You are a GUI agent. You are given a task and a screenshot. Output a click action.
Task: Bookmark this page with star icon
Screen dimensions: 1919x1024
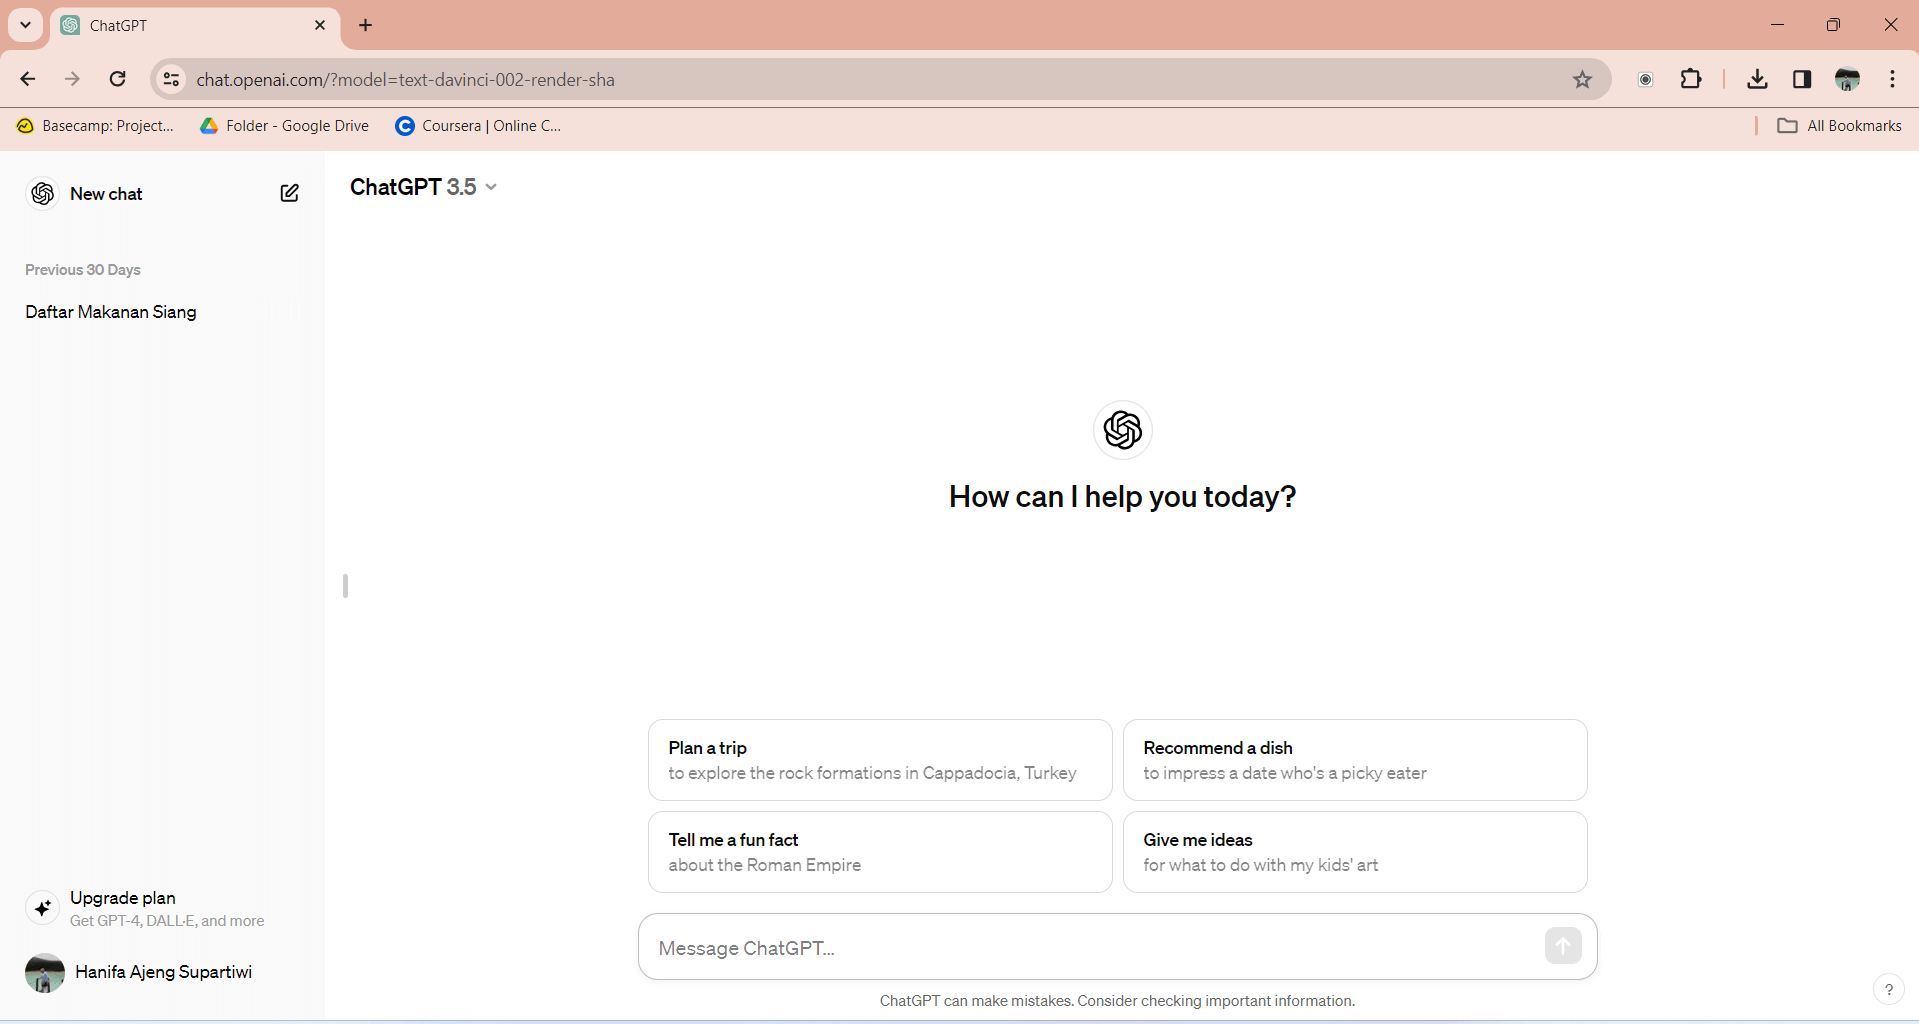pyautogui.click(x=1582, y=80)
